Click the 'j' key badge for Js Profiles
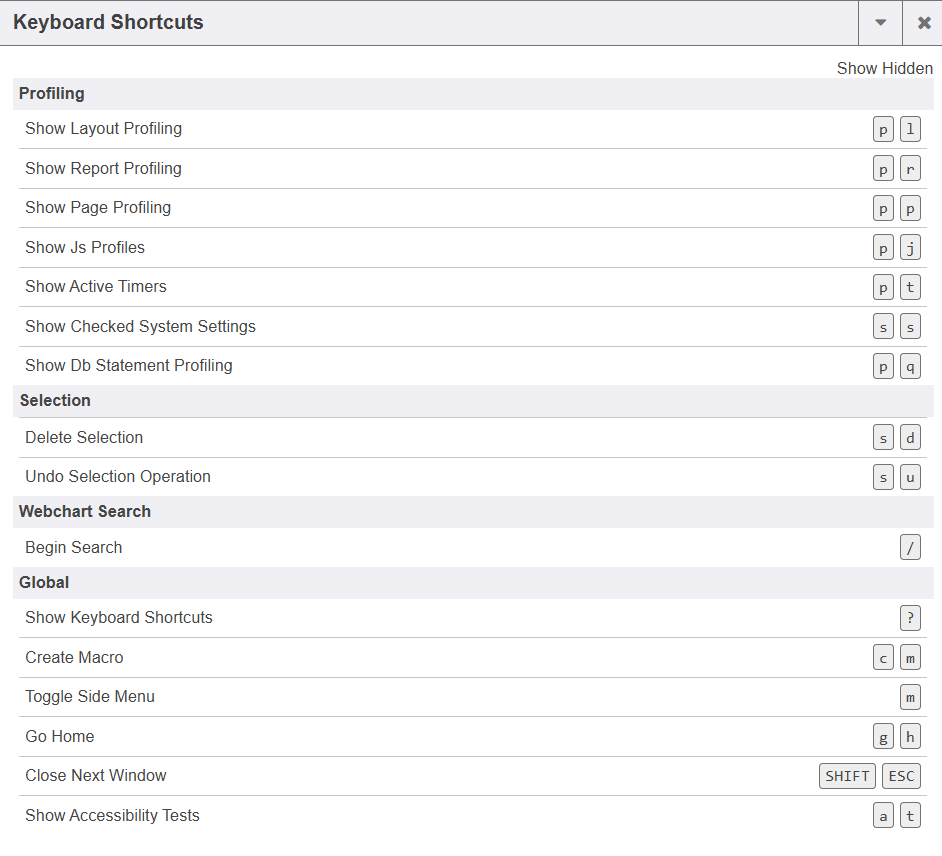This screenshot has height=856, width=942. coord(910,248)
